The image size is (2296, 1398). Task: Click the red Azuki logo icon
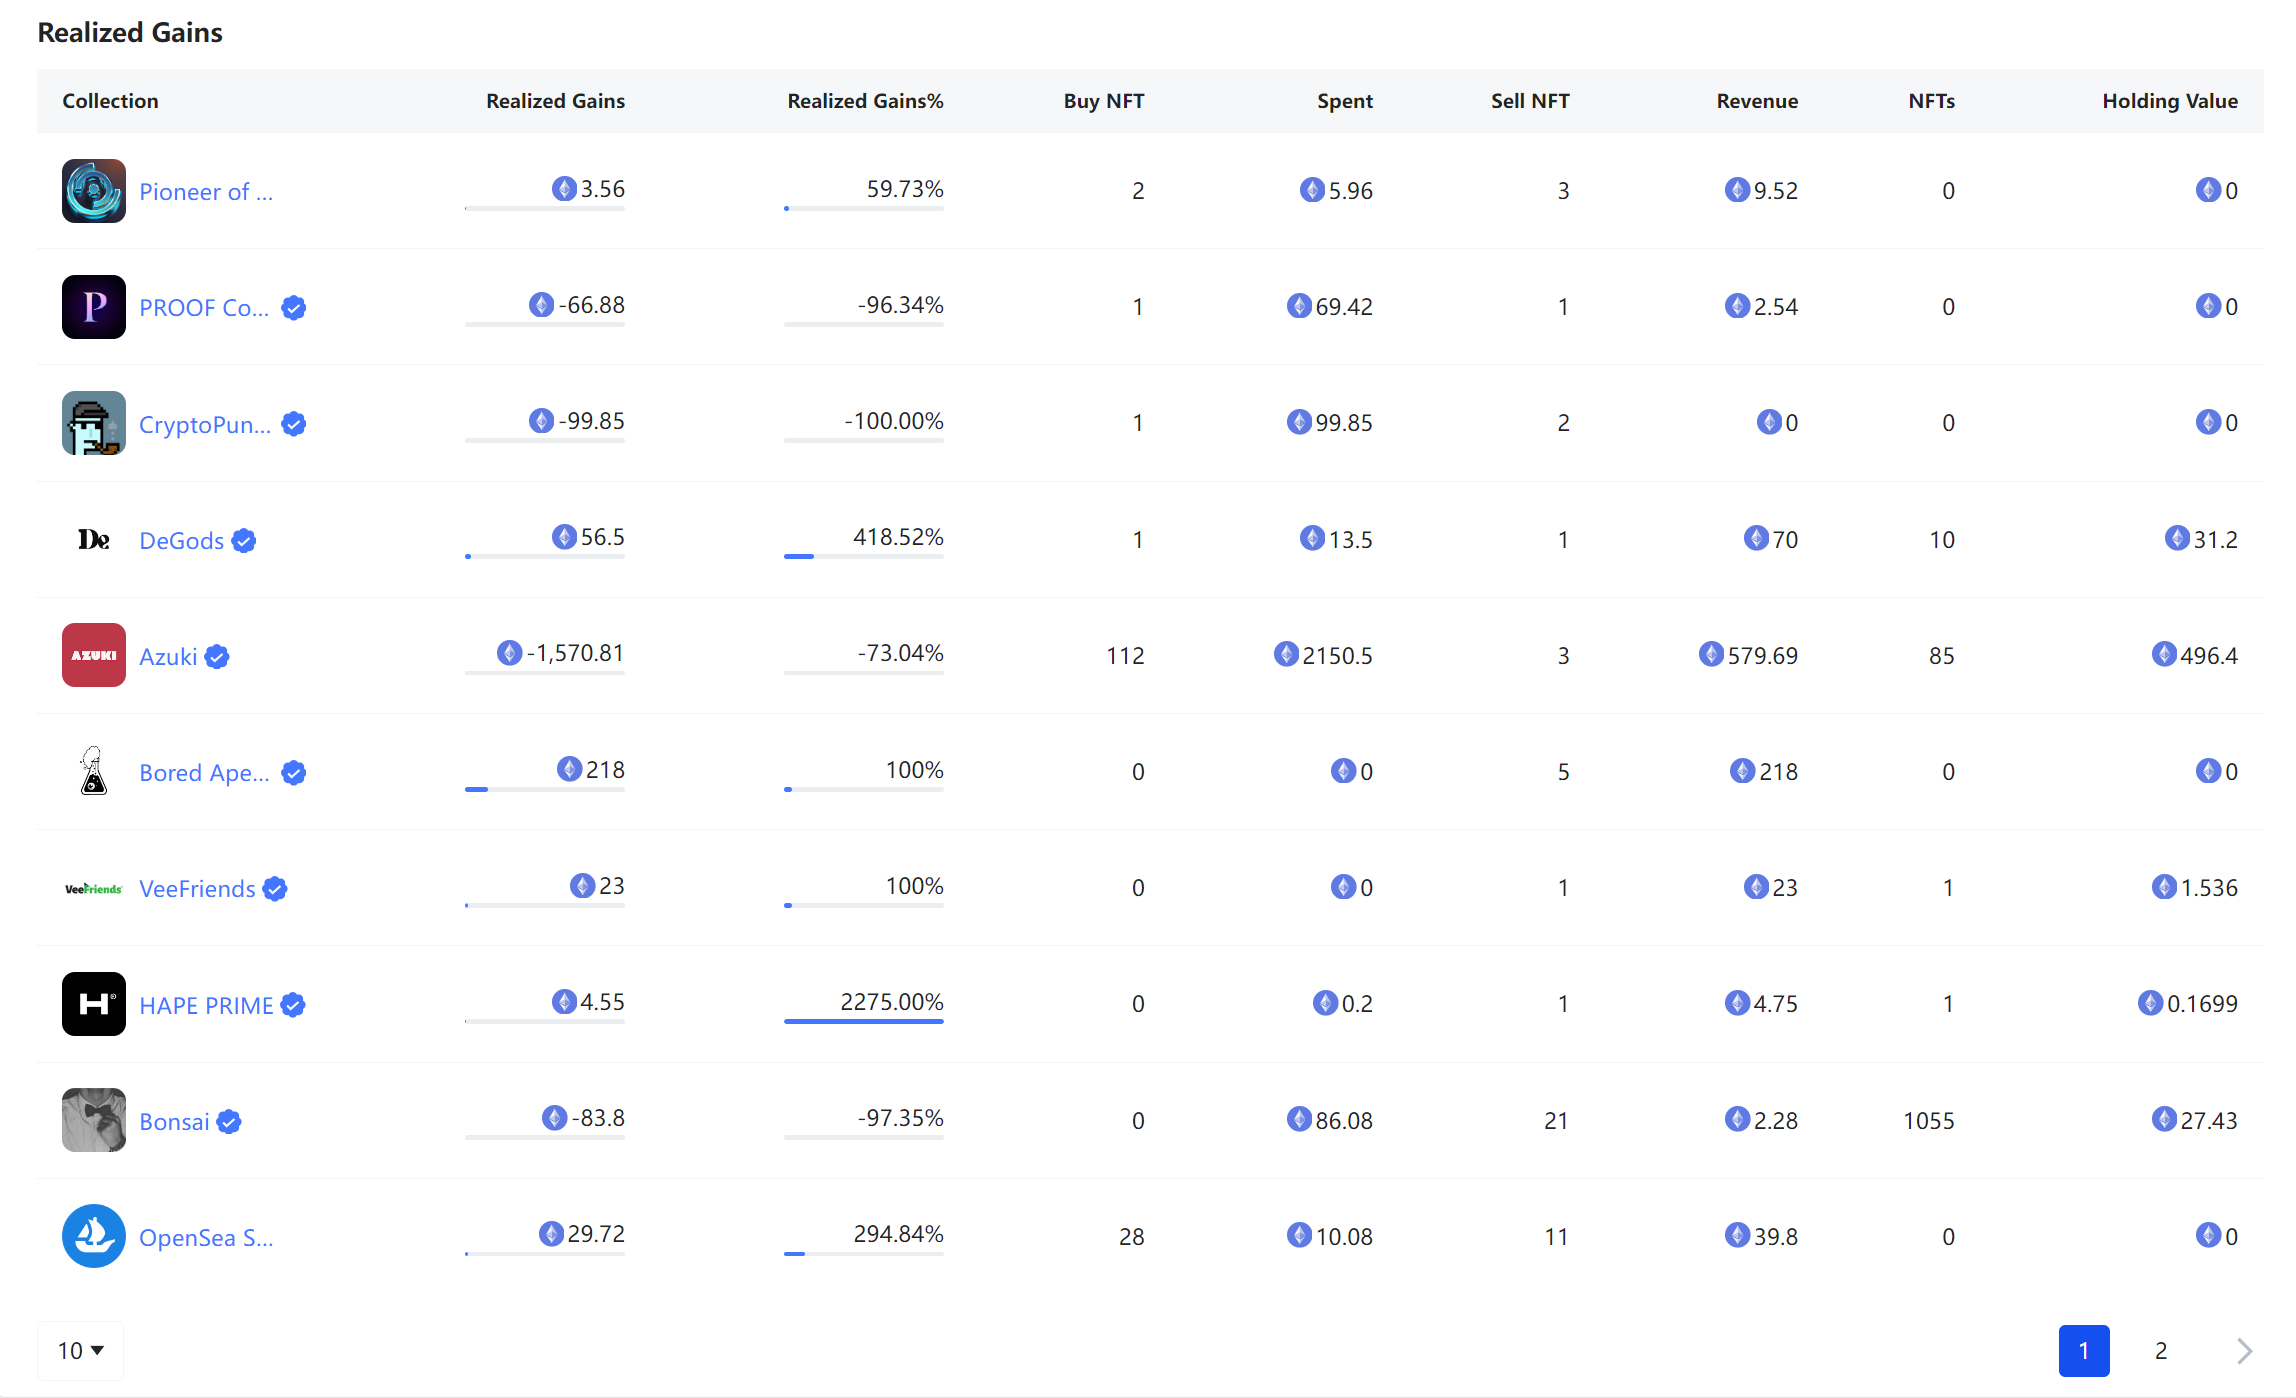(x=93, y=656)
